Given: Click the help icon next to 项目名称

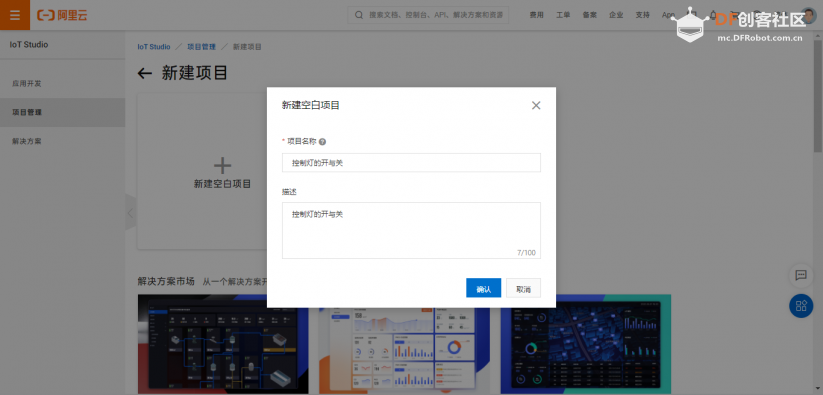Looking at the screenshot, I should pos(322,142).
